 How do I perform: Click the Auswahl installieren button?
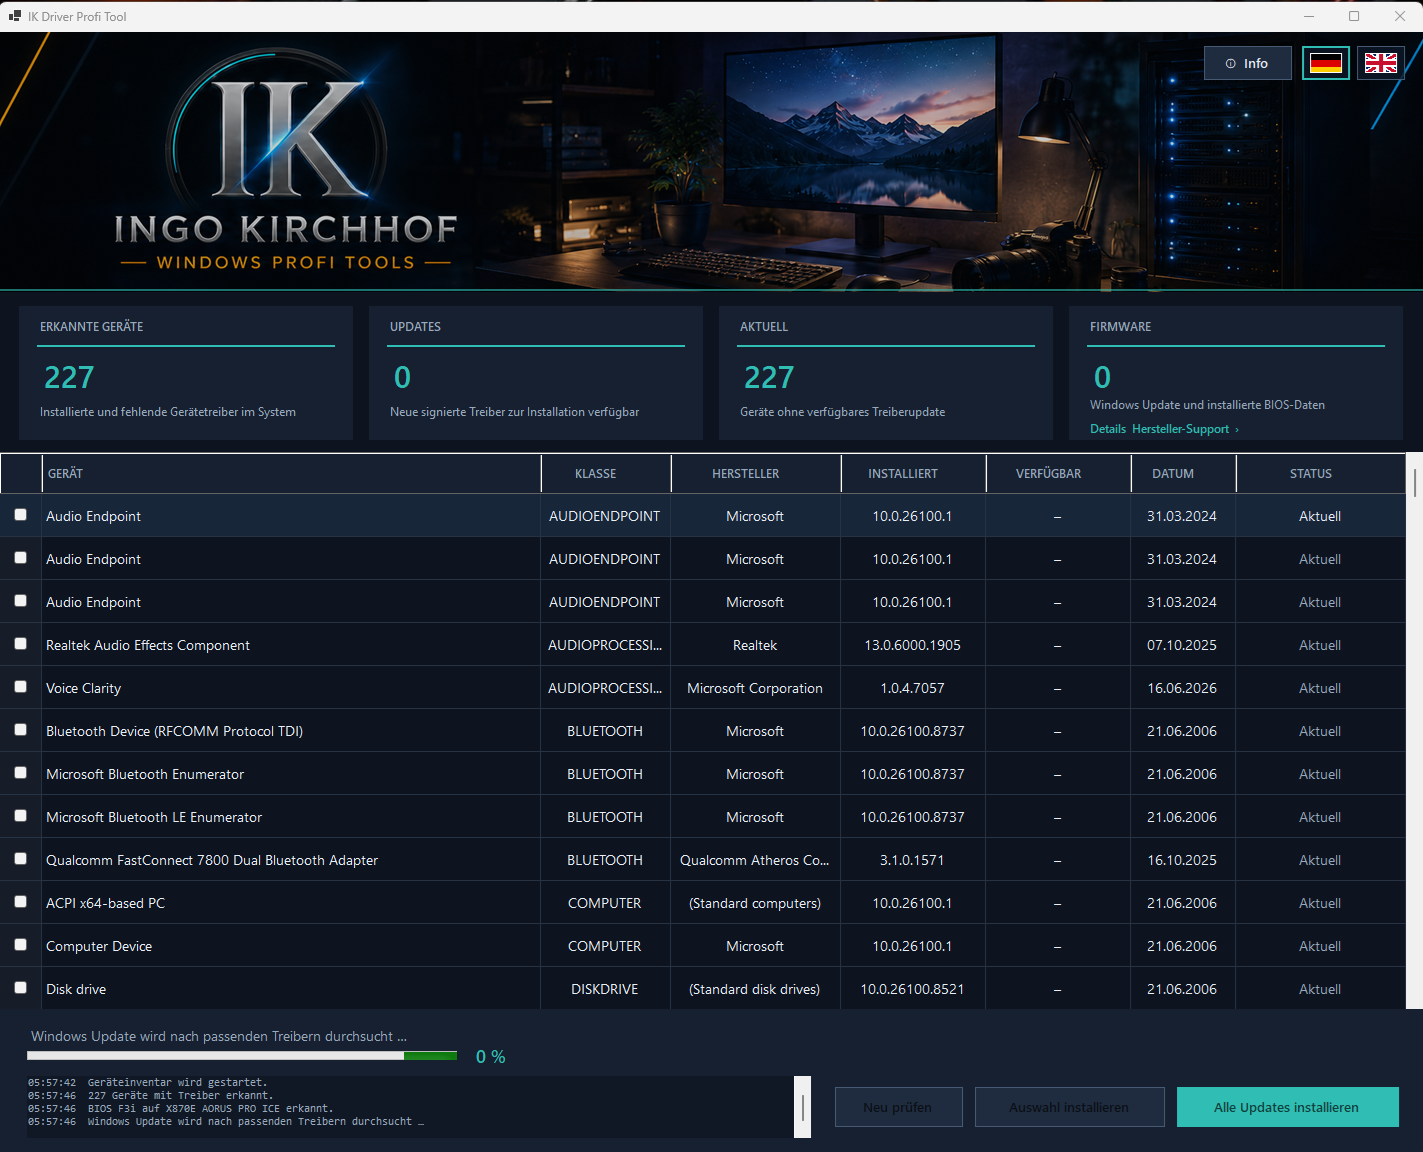(1069, 1107)
